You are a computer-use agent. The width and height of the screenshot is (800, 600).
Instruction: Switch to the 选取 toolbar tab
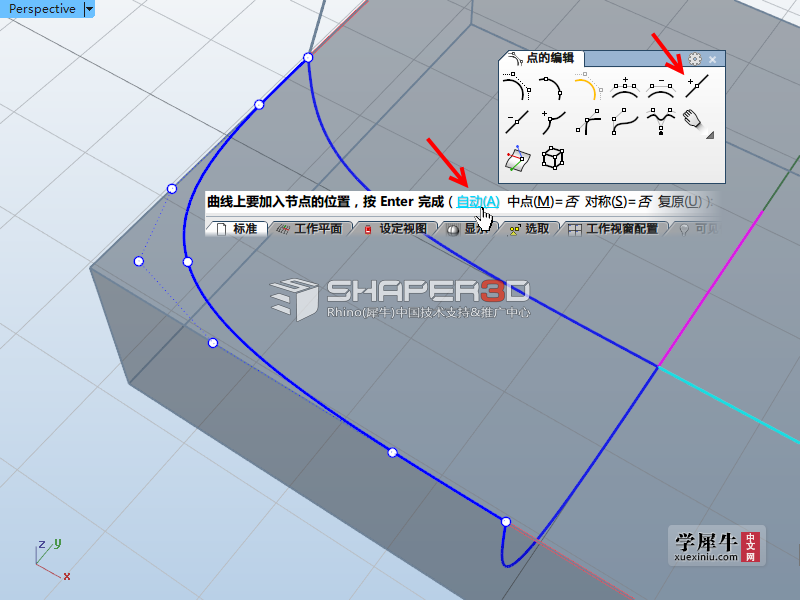(530, 229)
